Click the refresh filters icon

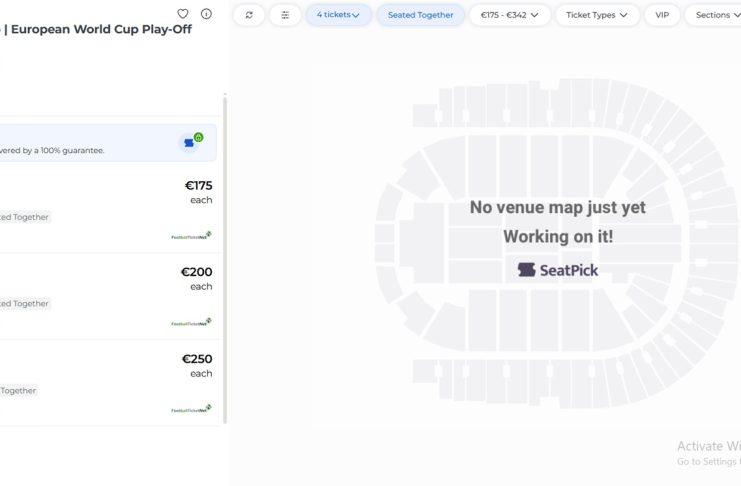(249, 15)
